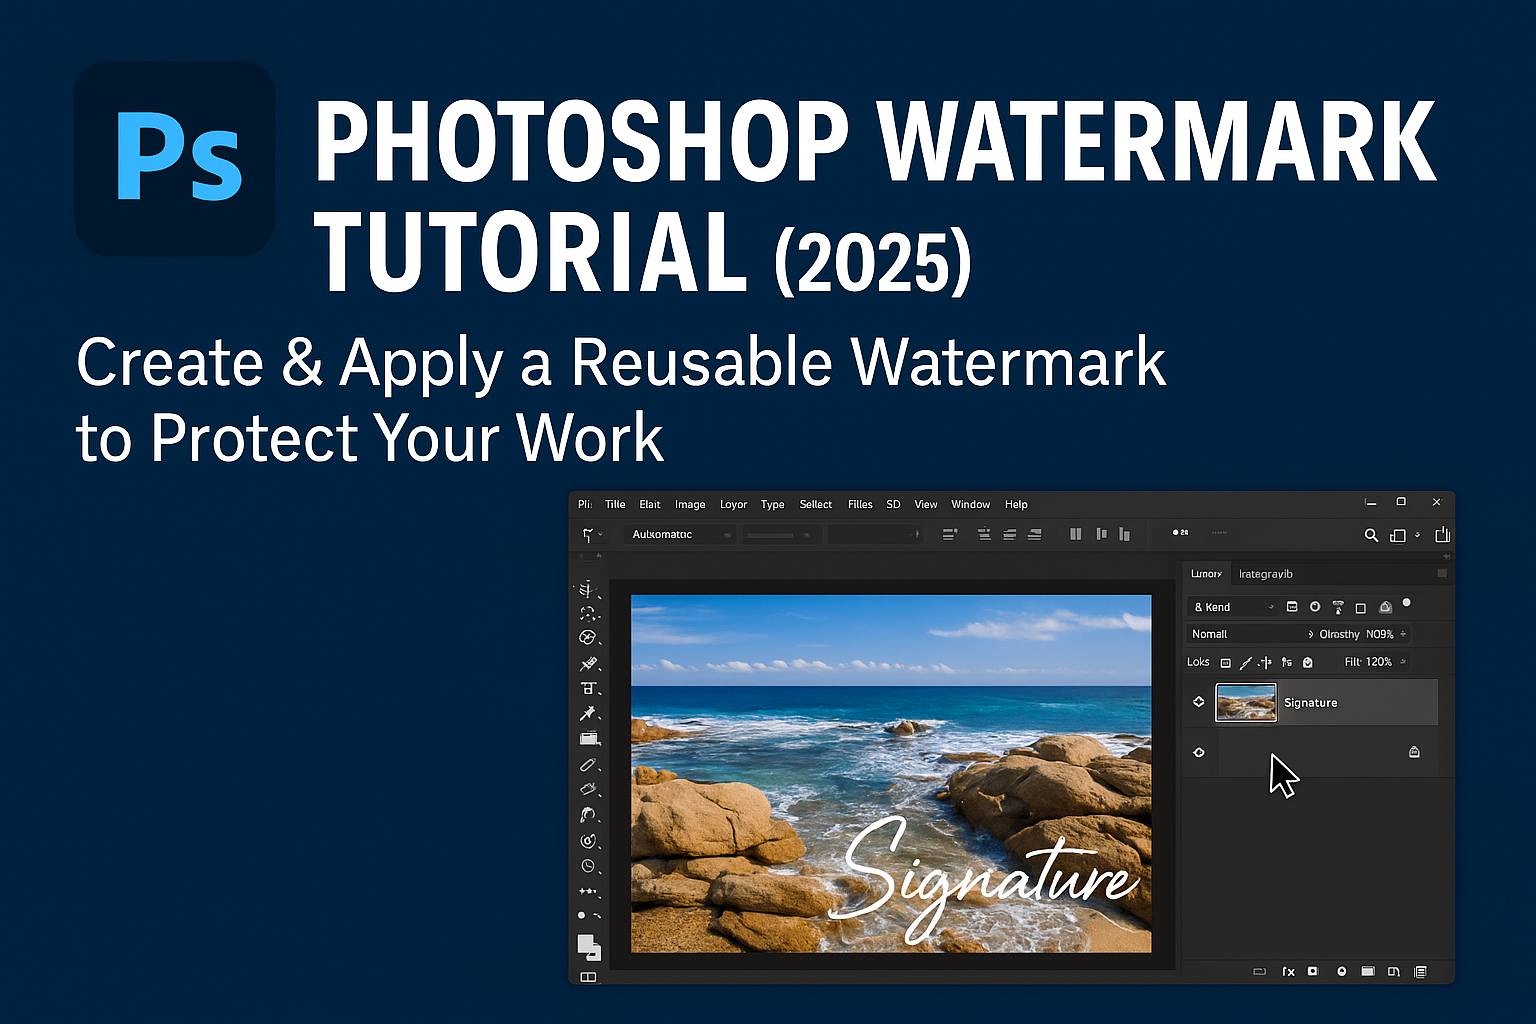This screenshot has width=1536, height=1024.
Task: Click the folder group icon in Layers footer
Action: coord(1367,971)
